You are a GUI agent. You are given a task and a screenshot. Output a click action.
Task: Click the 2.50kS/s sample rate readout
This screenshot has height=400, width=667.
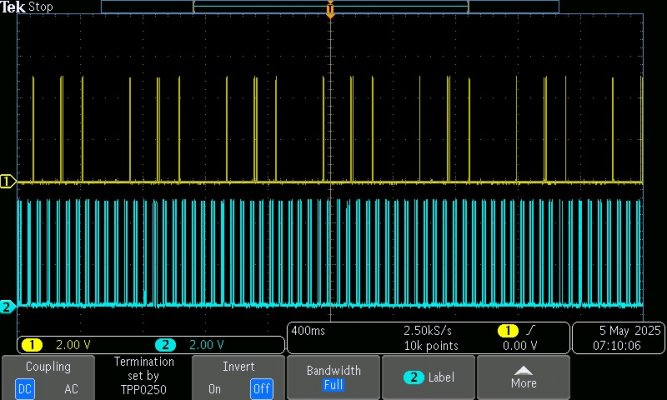point(428,331)
